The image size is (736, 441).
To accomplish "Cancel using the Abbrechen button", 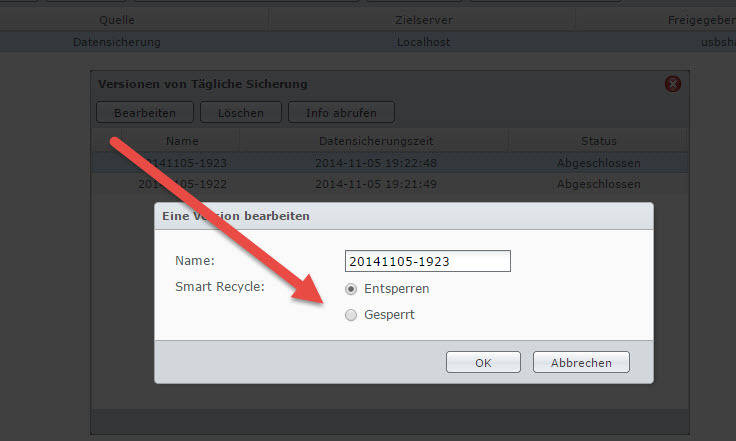I will [581, 362].
